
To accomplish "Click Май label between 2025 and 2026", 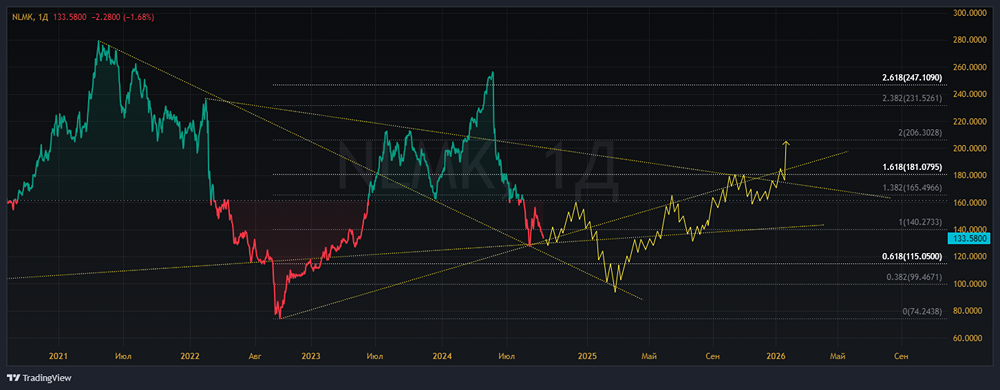I will [650, 356].
